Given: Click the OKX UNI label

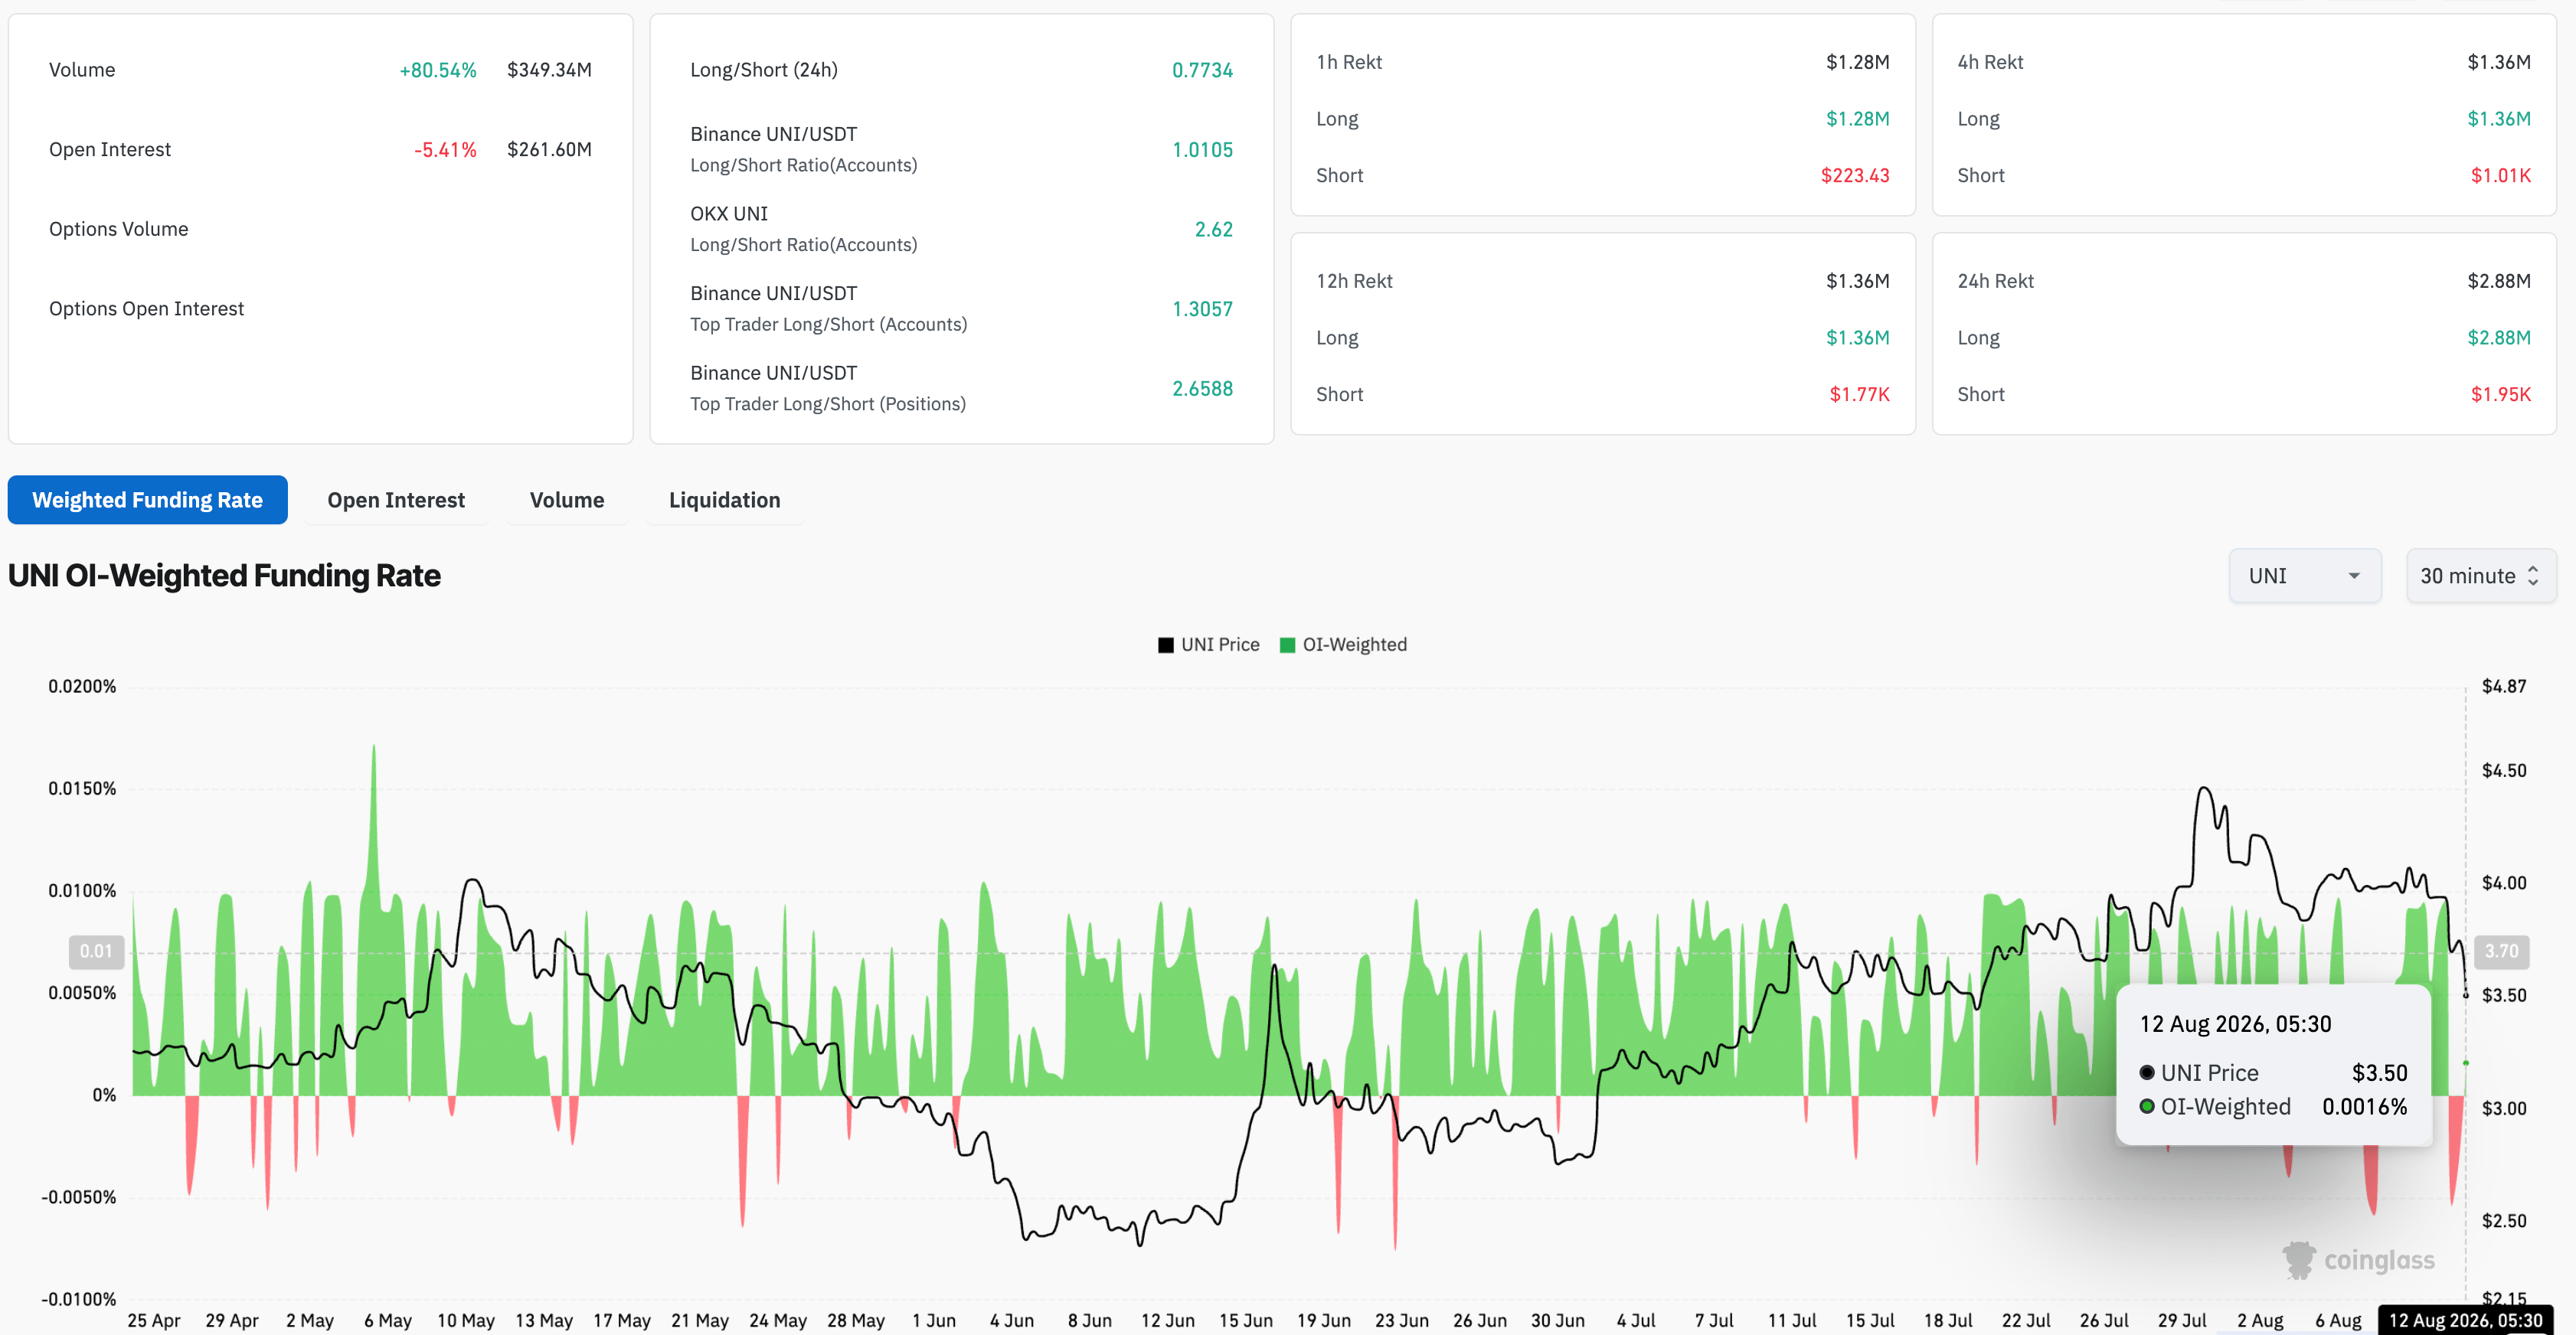Looking at the screenshot, I should pos(729,214).
